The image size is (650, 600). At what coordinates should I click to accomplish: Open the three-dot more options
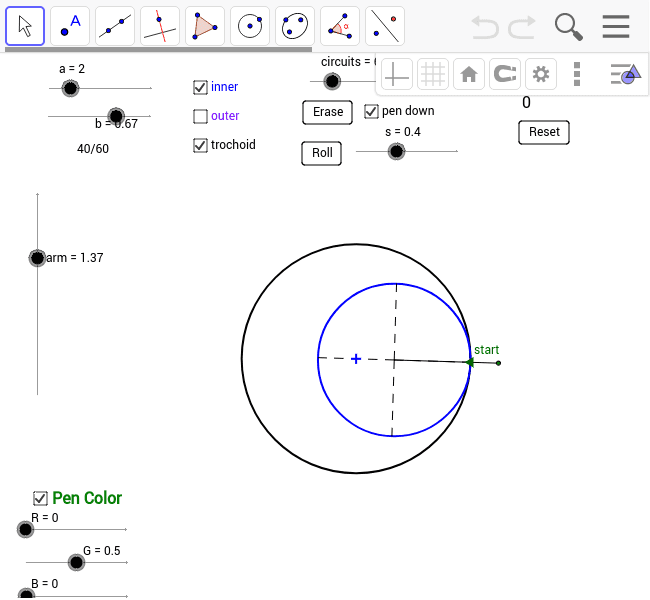(x=577, y=74)
